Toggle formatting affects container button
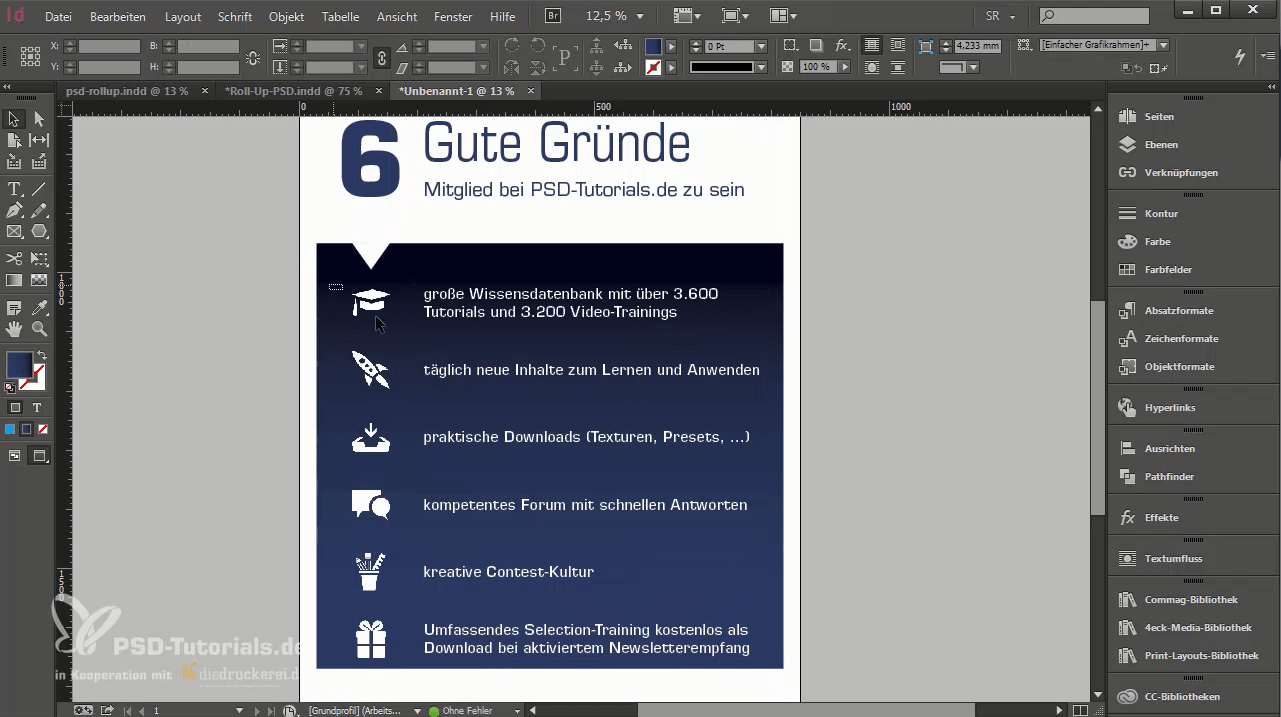 coord(15,408)
